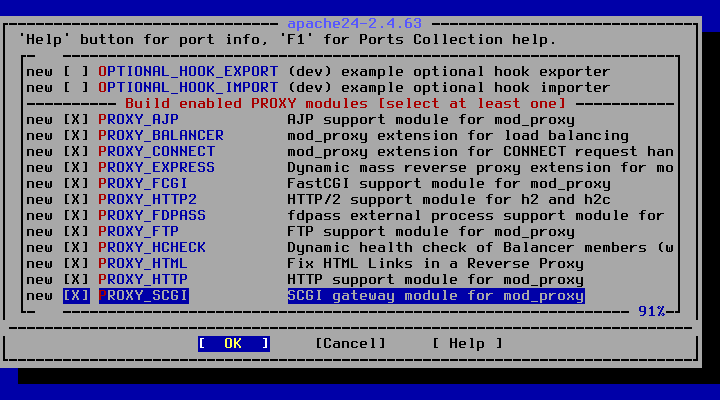Click the OK button
Viewport: 720px width, 400px height.
coord(234,344)
